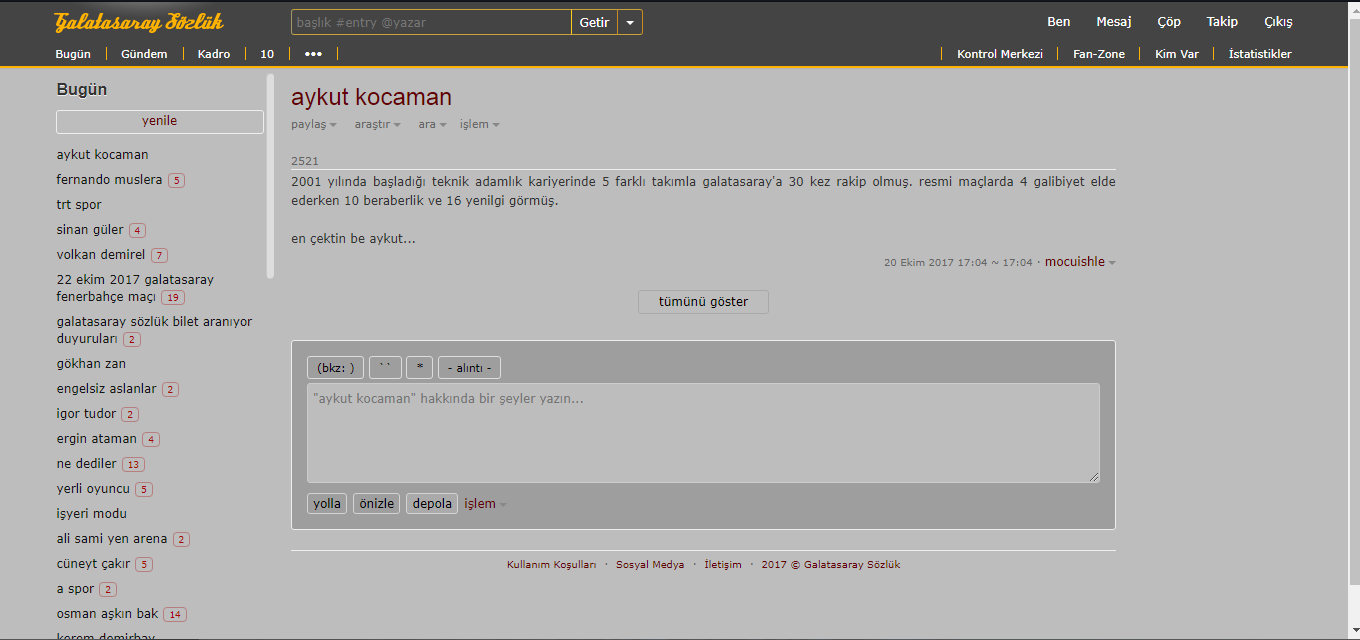
Task: Open Sosyal Medya in the footer
Action: [650, 565]
